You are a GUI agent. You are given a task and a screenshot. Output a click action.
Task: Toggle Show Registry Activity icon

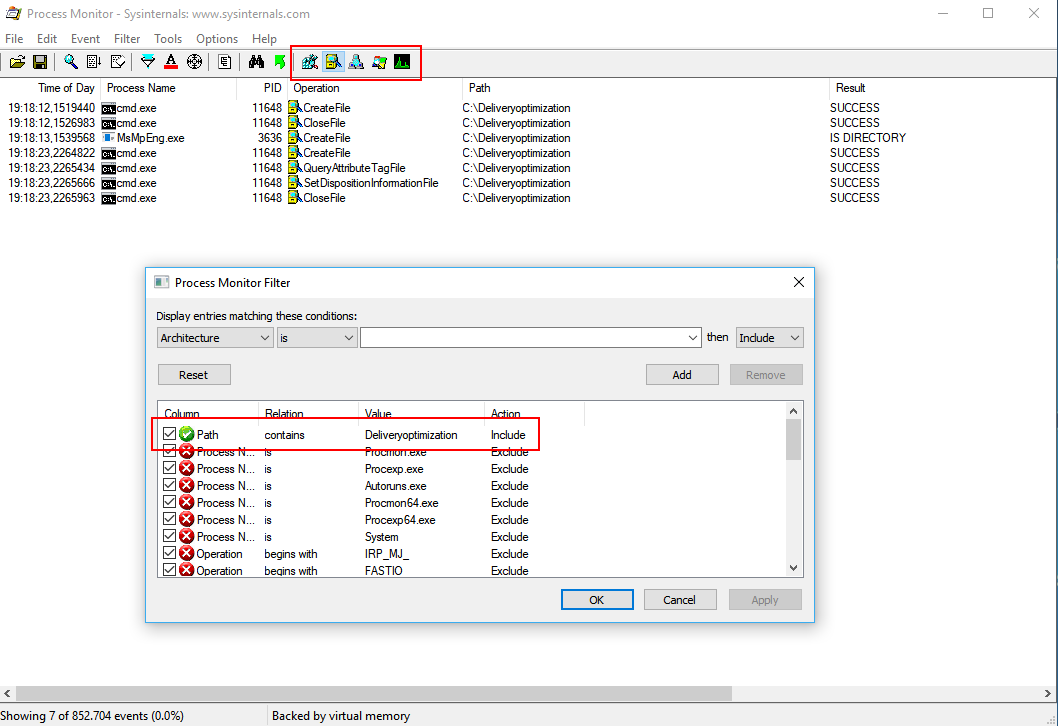tap(310, 62)
